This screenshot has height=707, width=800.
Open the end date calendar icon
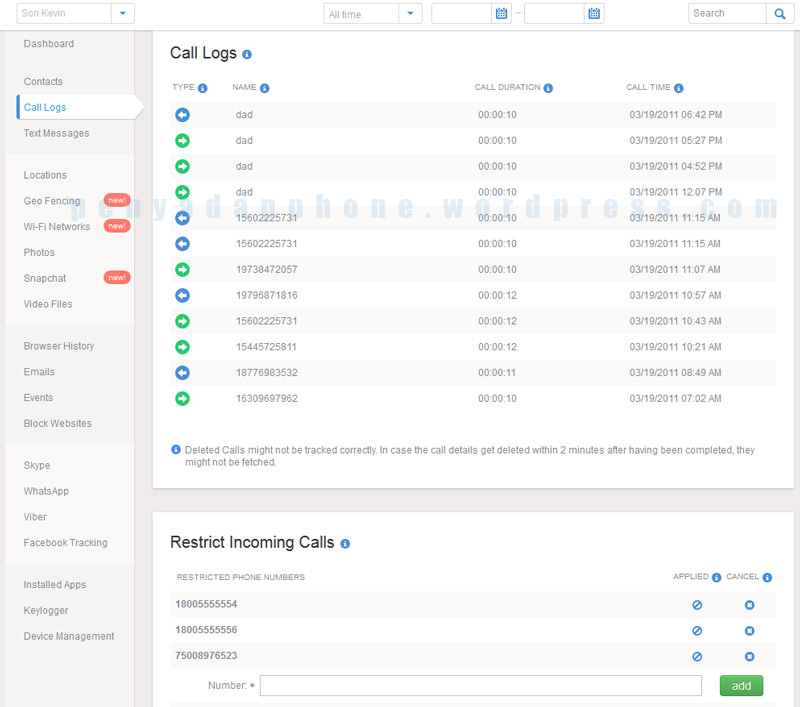tap(594, 14)
